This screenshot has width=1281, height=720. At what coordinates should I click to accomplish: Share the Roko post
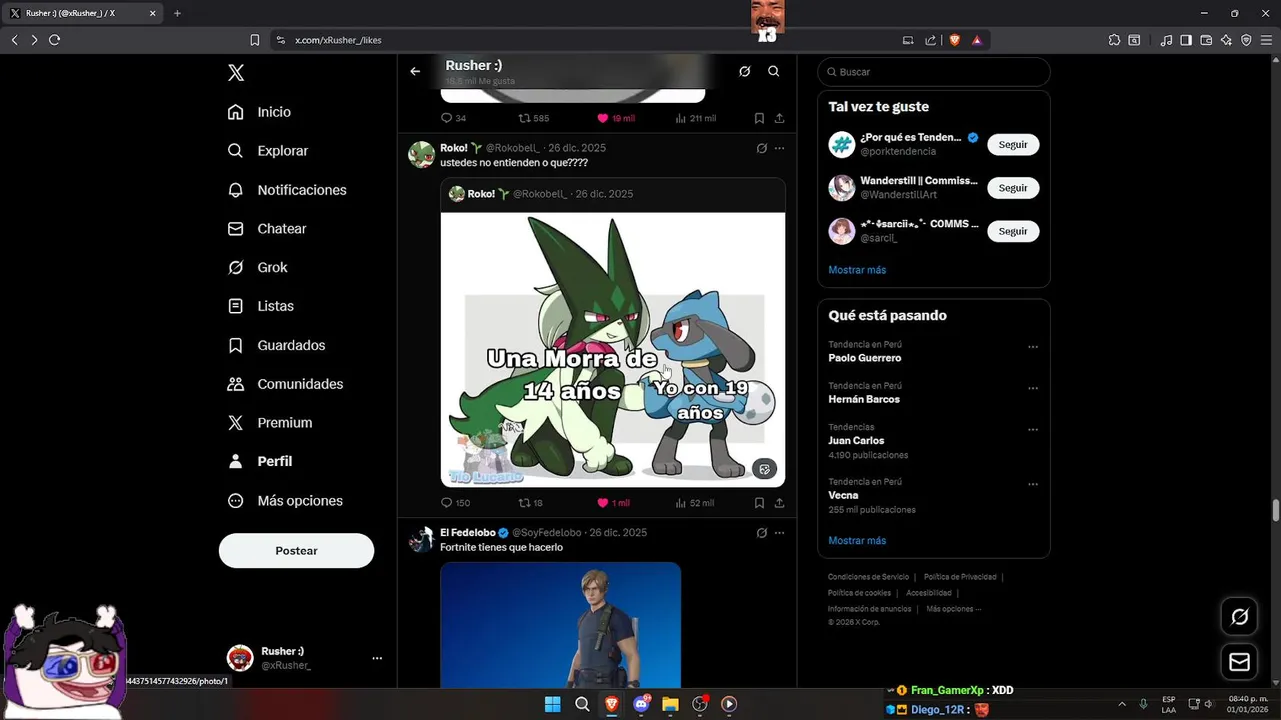pos(779,503)
